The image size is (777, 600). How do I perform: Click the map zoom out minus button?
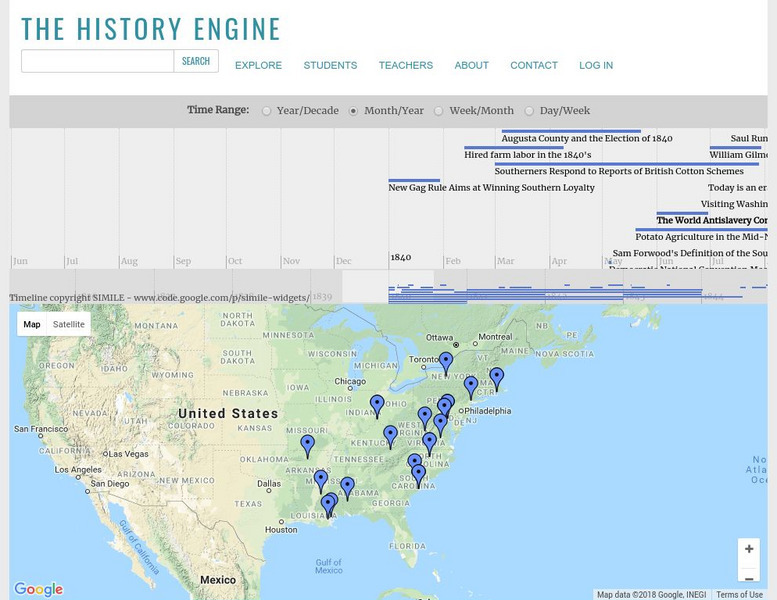748,578
